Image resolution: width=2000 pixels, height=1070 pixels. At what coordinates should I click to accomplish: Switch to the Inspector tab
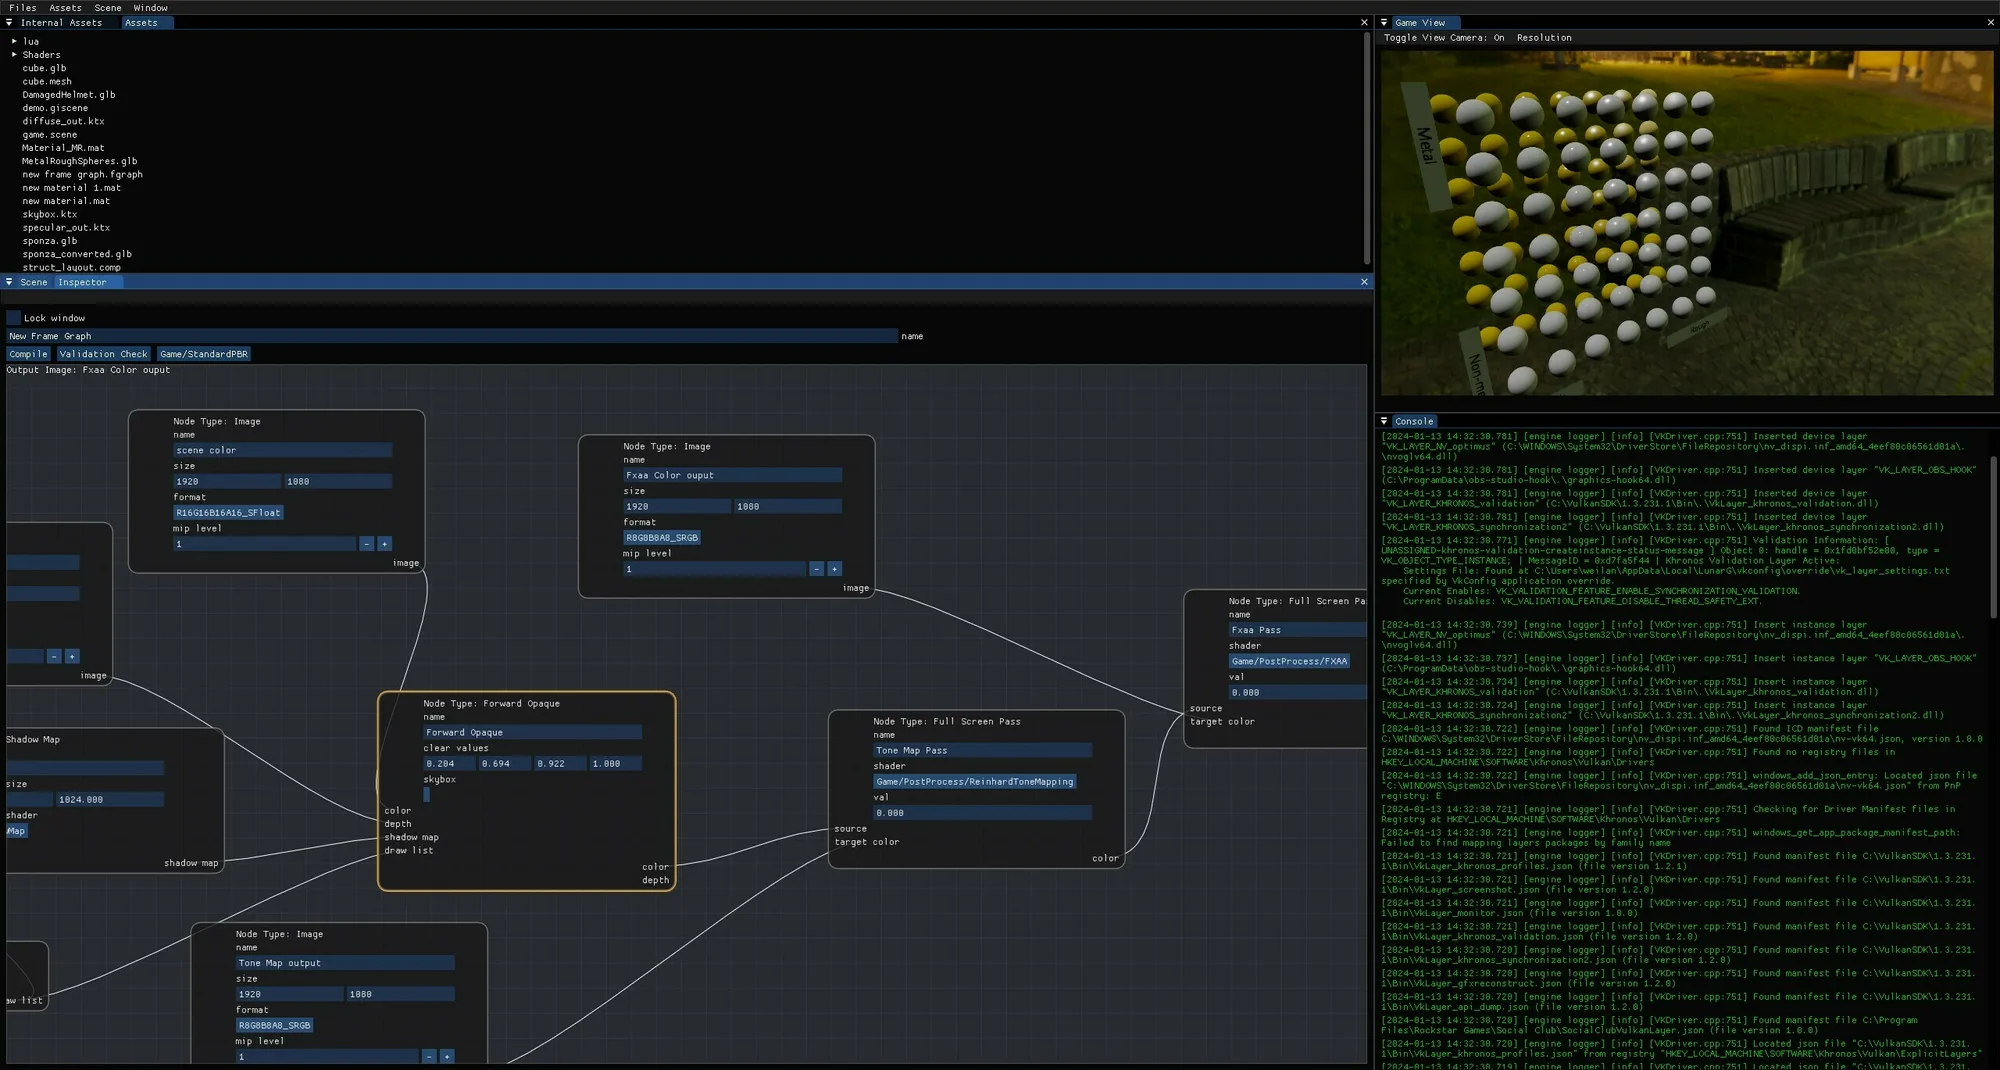click(x=82, y=282)
